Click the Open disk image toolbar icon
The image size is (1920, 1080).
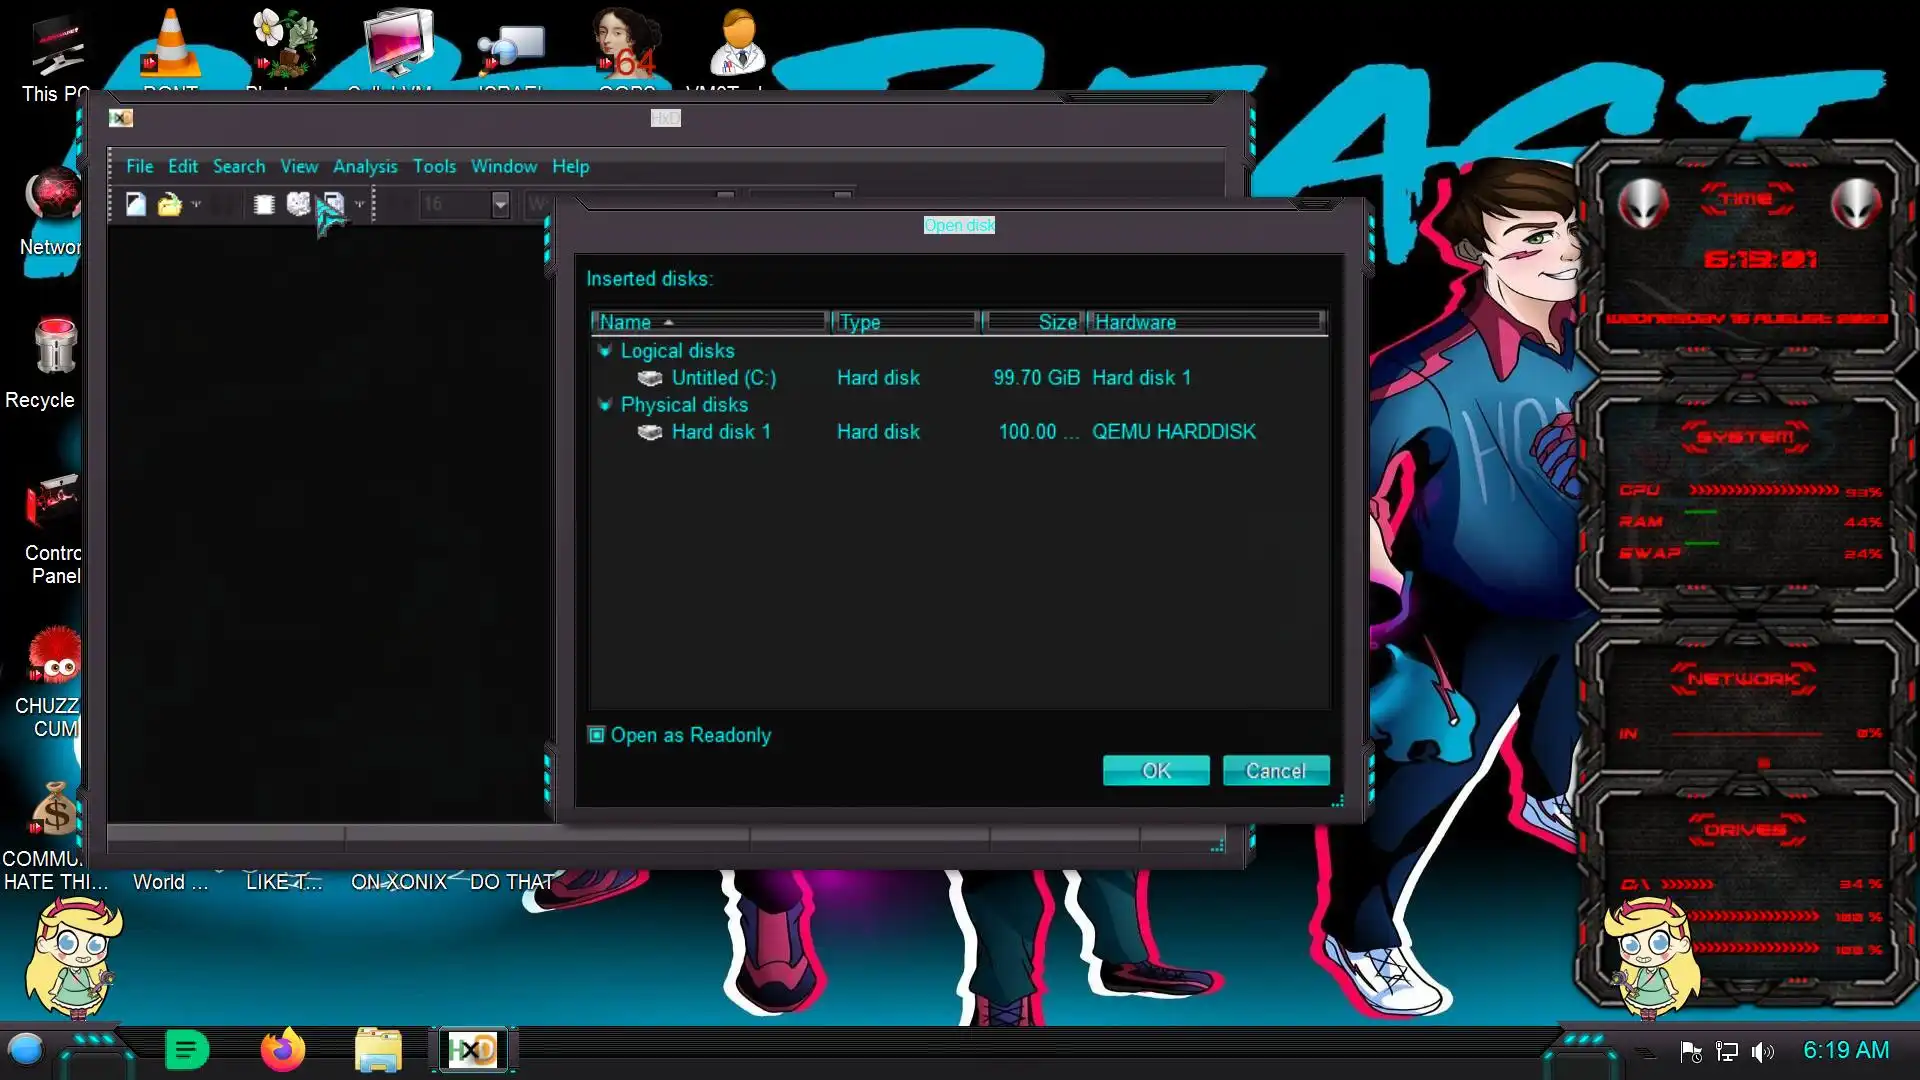333,204
